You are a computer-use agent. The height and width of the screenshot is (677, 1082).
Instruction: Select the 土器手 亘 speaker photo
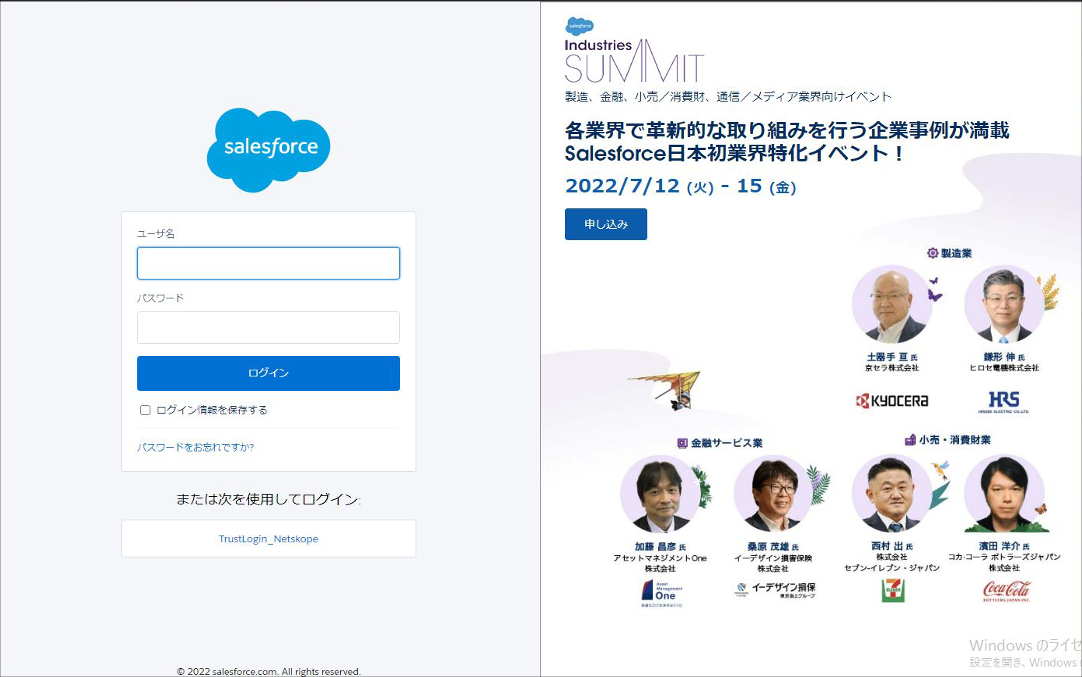pyautogui.click(x=892, y=304)
